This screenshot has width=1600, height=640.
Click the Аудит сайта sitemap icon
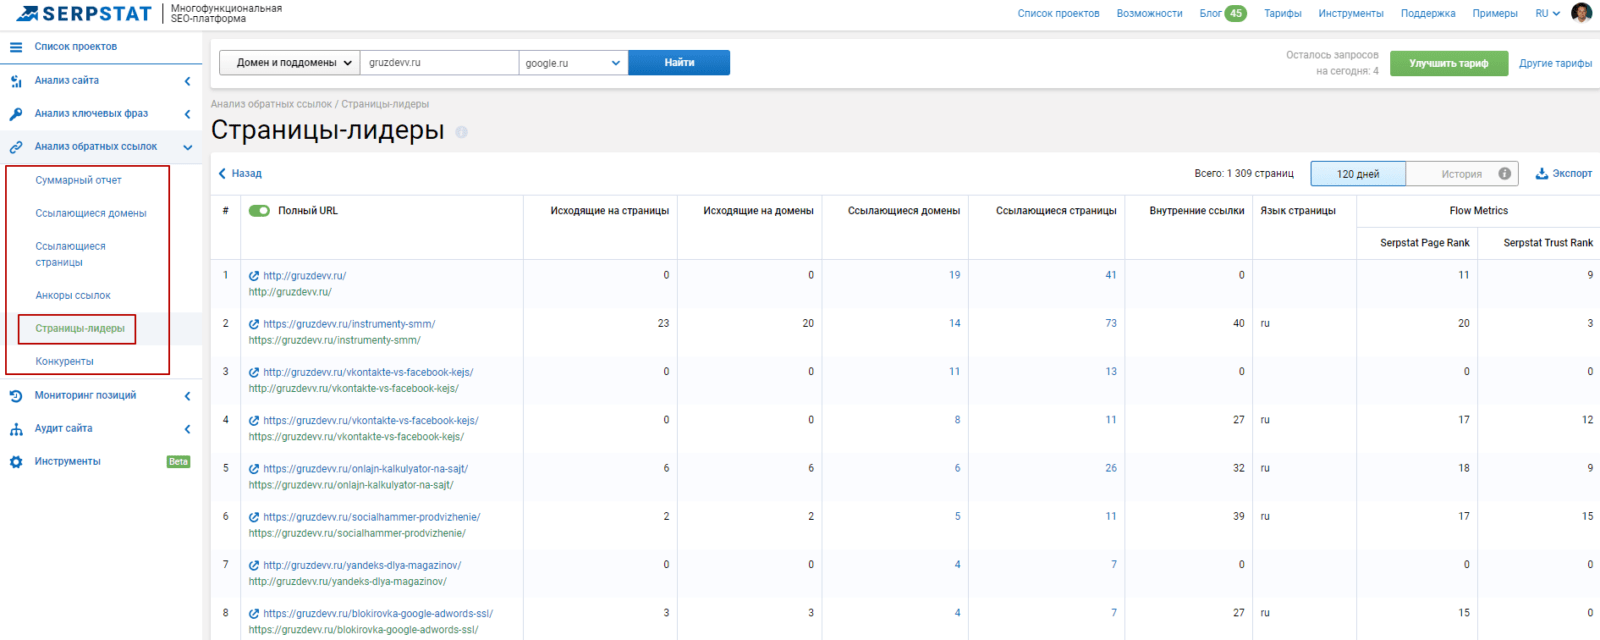tap(16, 429)
